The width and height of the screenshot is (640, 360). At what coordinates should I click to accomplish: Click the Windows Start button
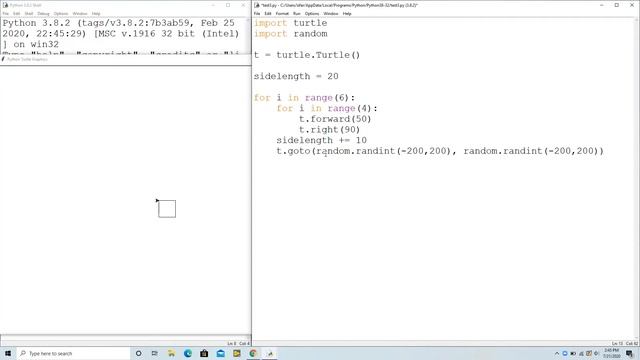coord(8,353)
